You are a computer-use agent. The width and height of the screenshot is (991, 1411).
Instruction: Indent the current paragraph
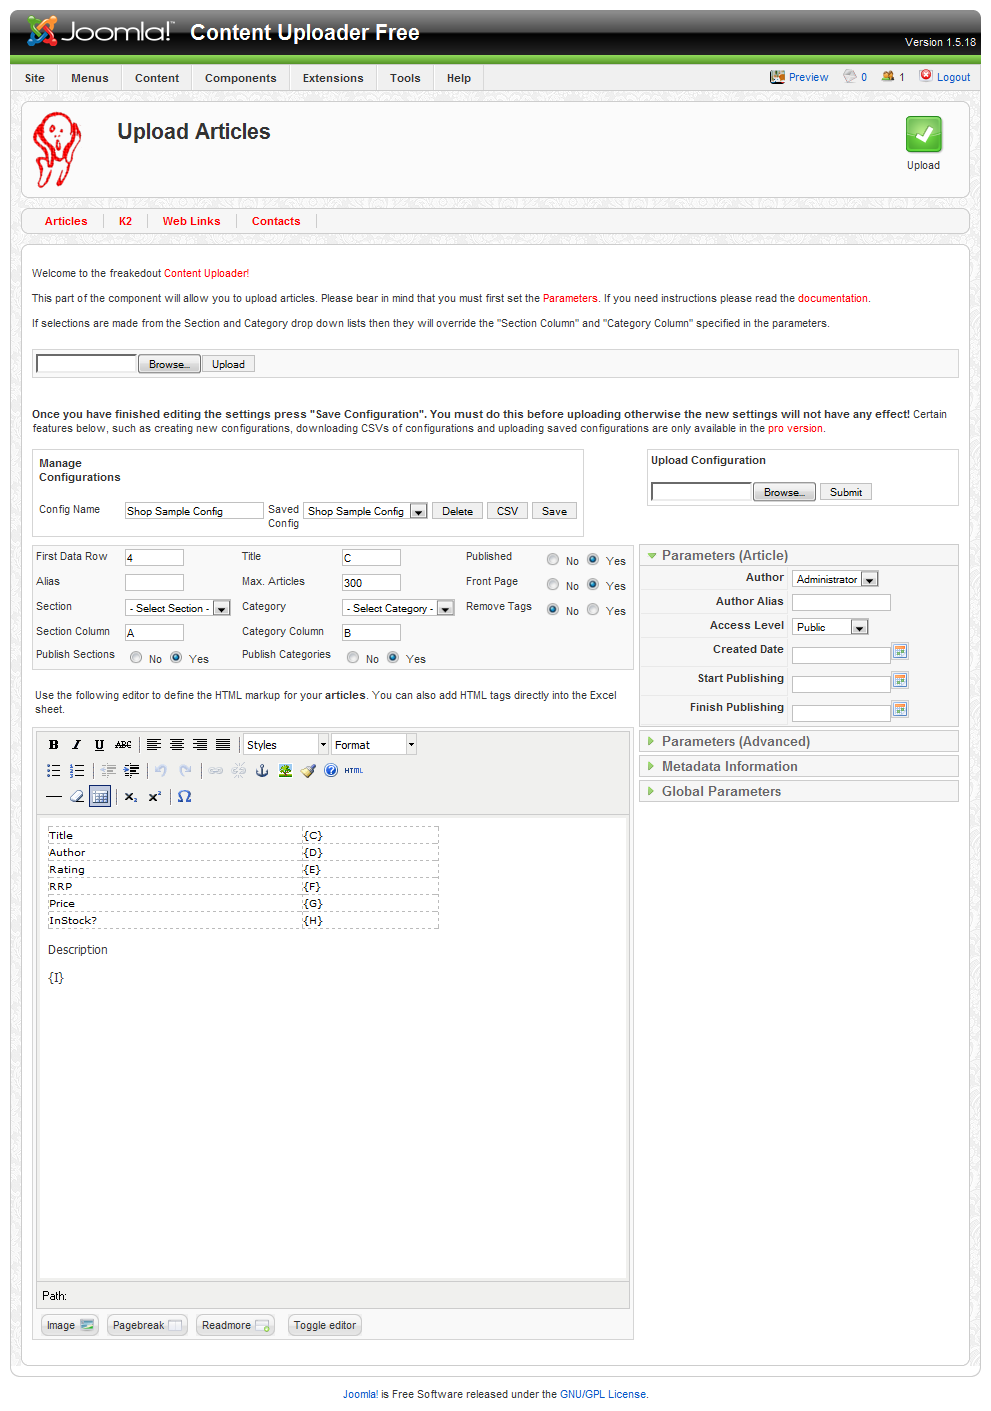click(x=131, y=770)
